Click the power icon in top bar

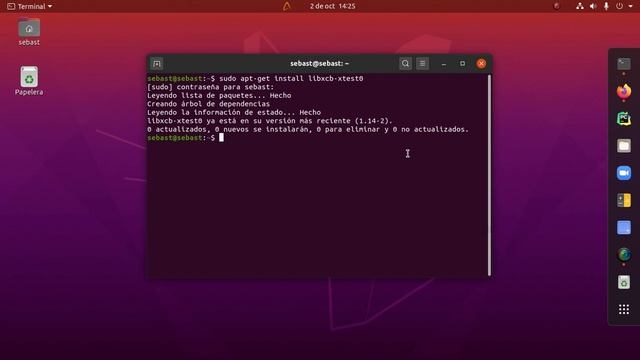tap(620, 6)
